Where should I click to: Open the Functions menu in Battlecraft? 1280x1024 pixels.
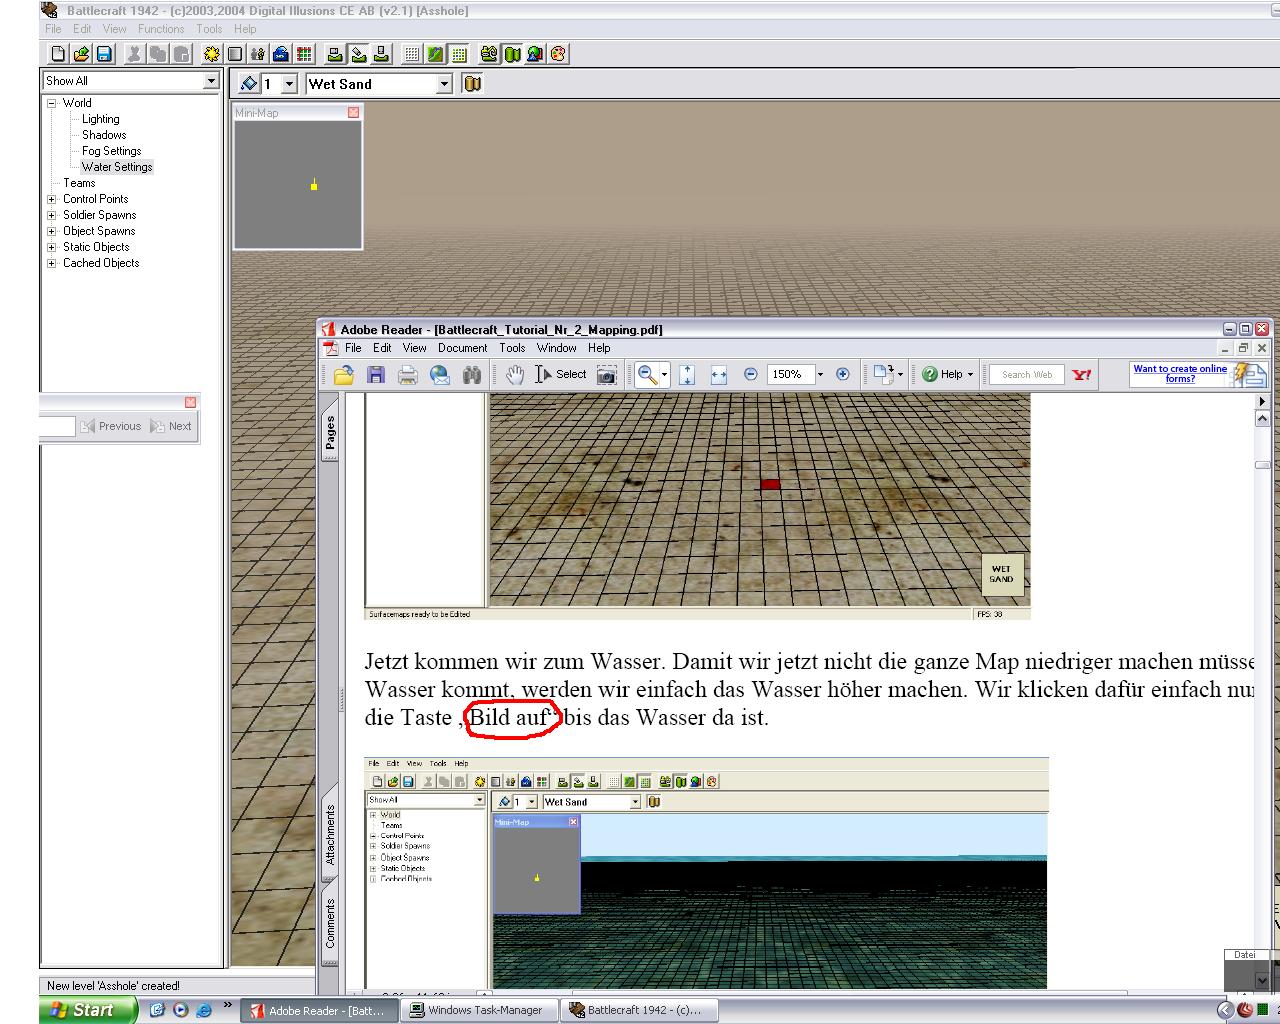[161, 29]
